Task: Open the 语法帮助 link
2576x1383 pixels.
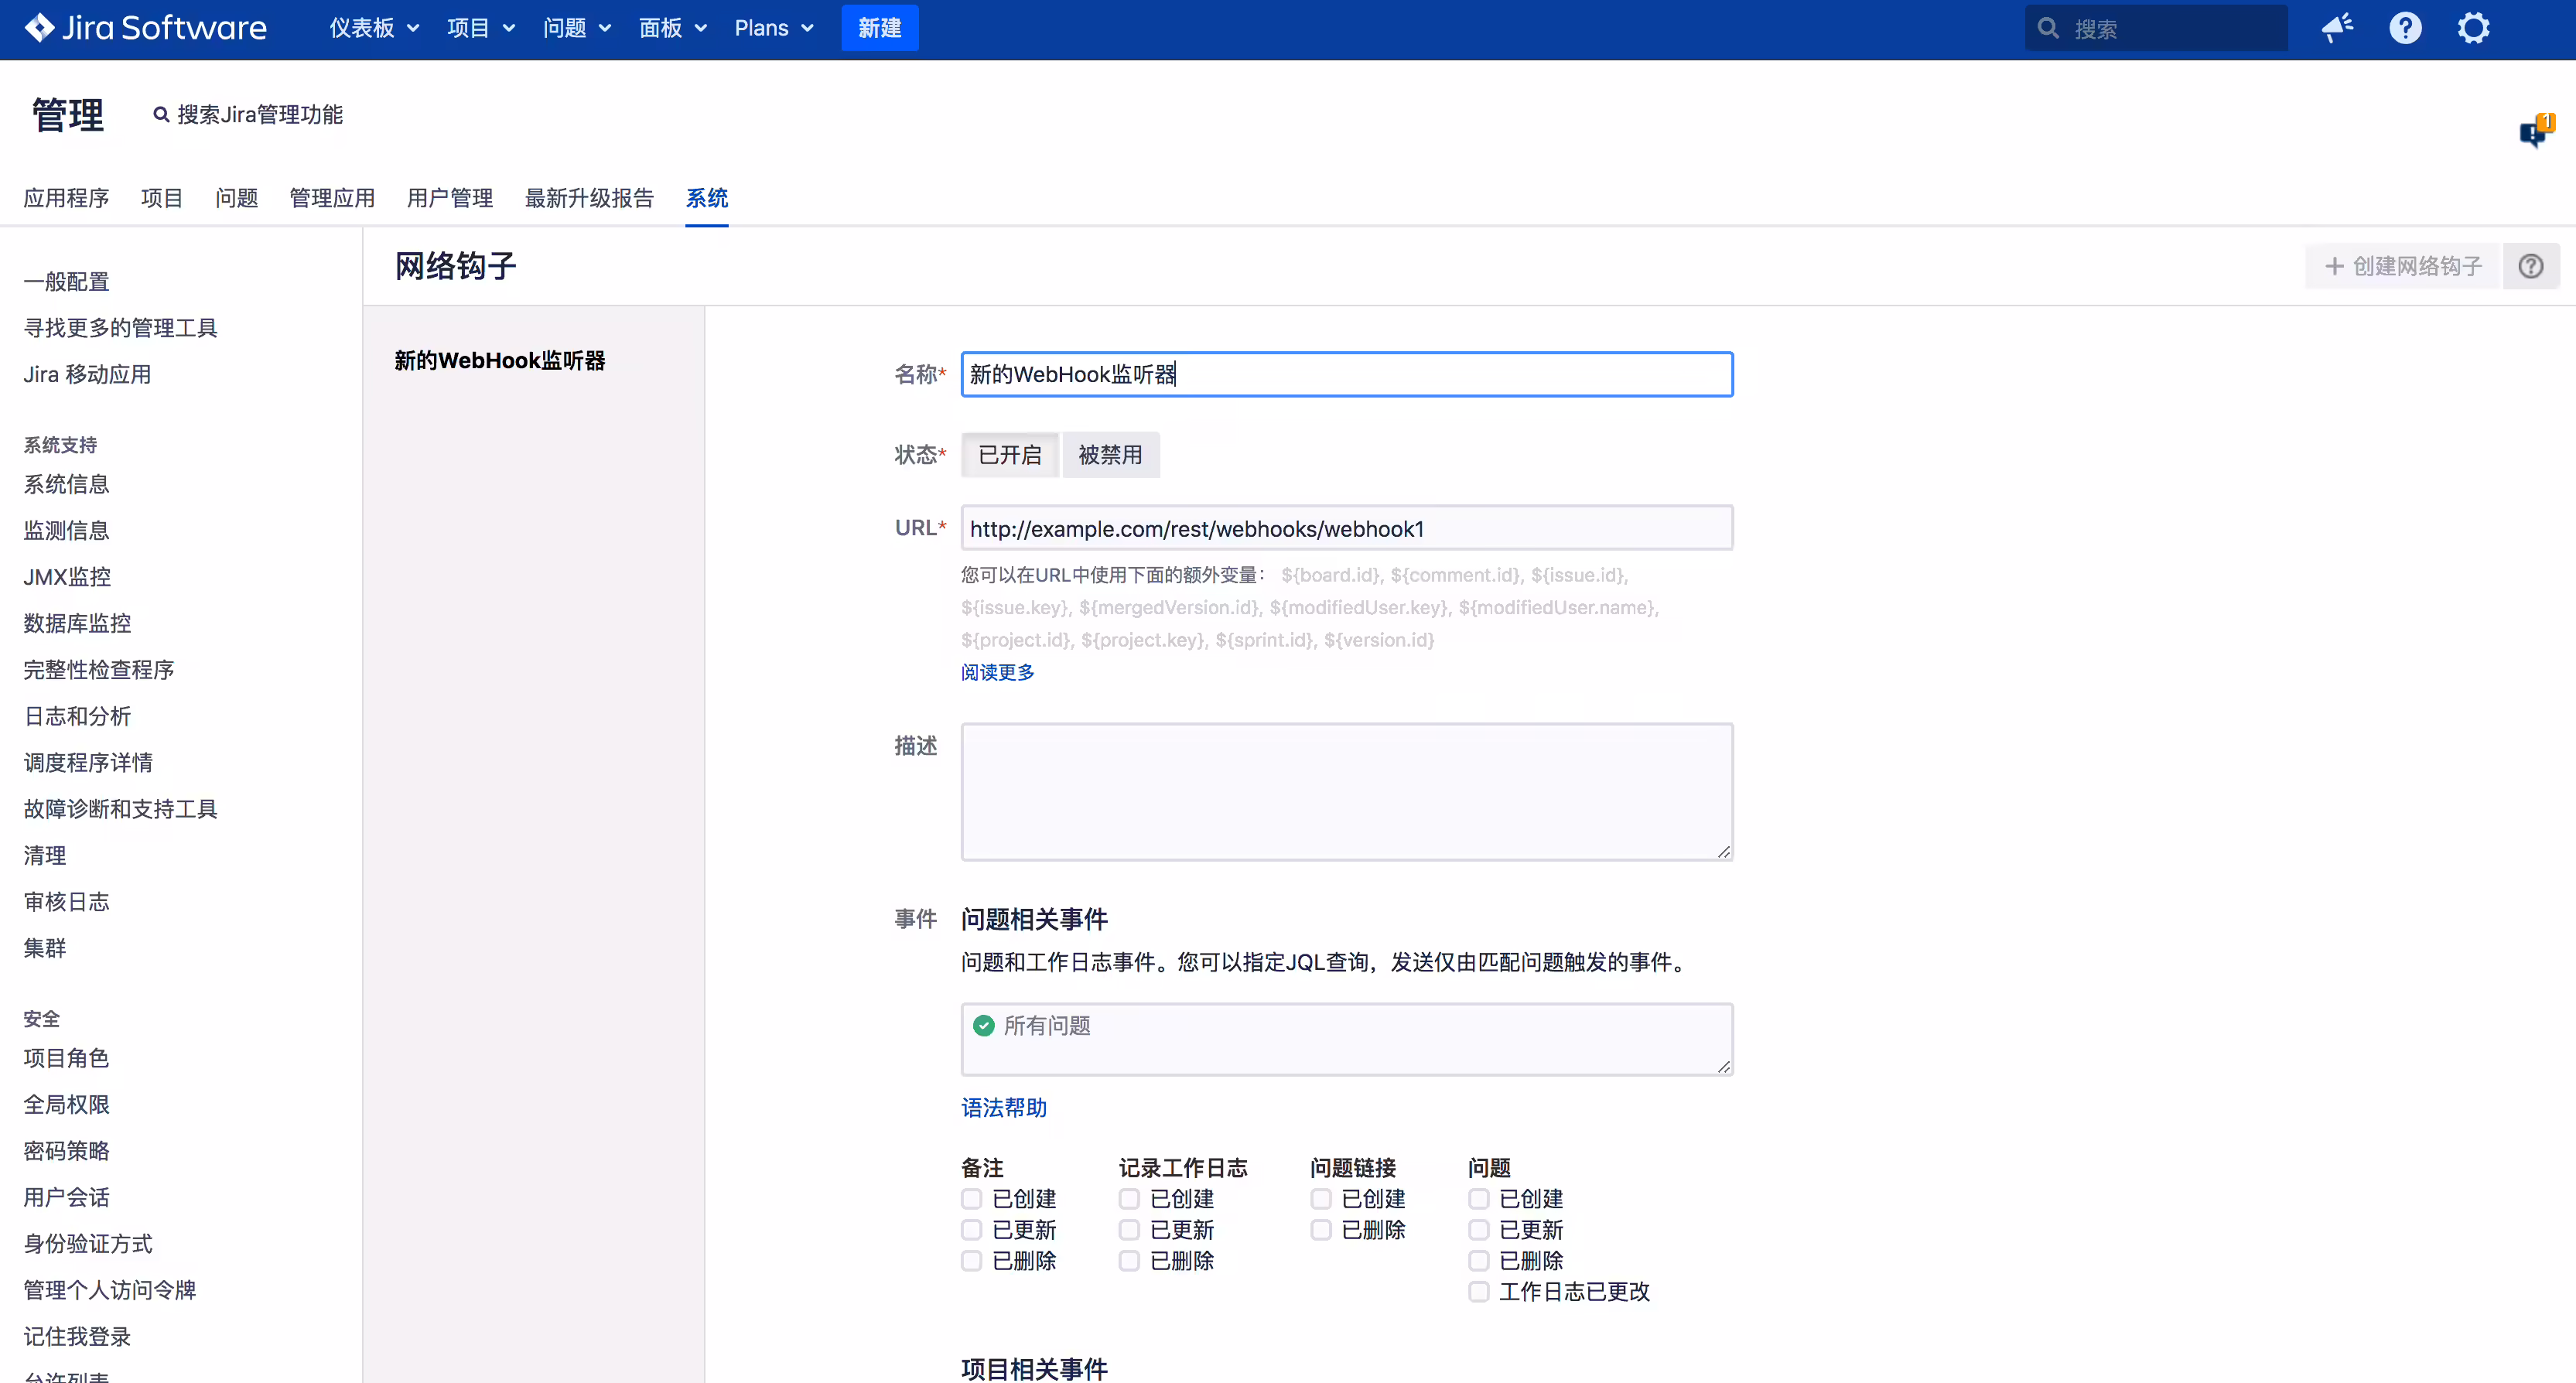Action: pos(1004,1107)
